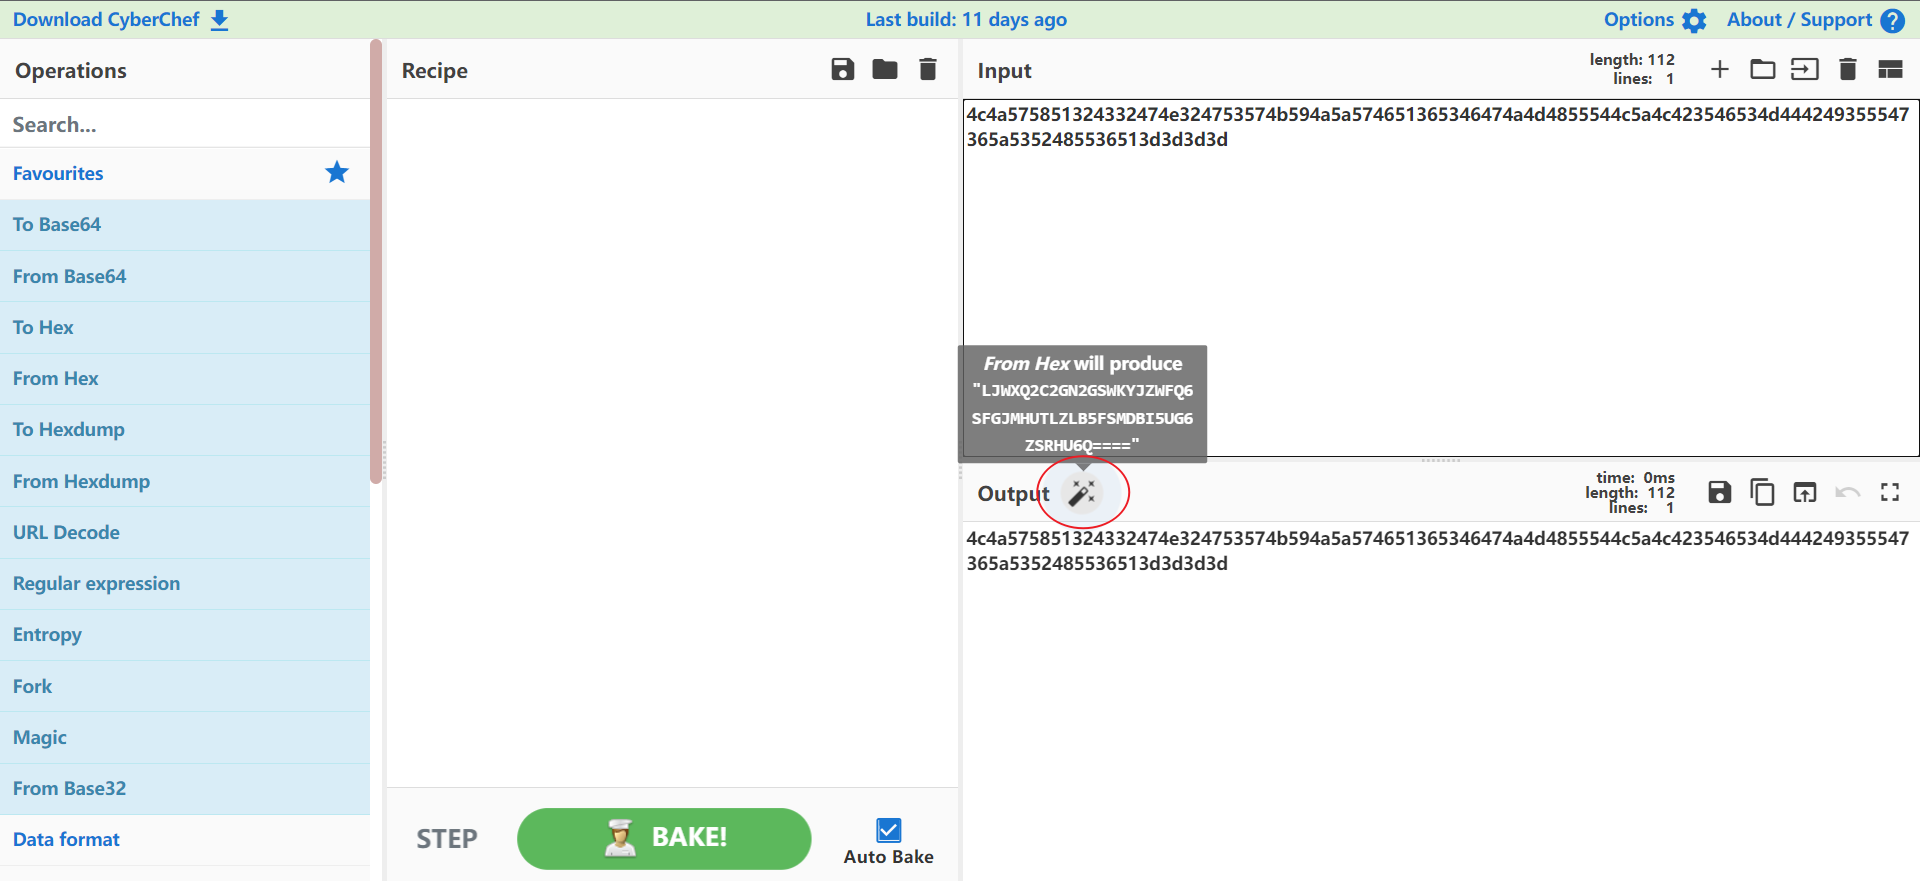Select the To Hexdump operation
This screenshot has height=881, width=1920.
click(x=185, y=430)
